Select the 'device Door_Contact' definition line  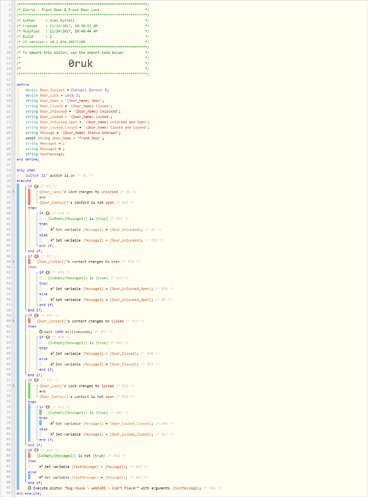(x=67, y=90)
